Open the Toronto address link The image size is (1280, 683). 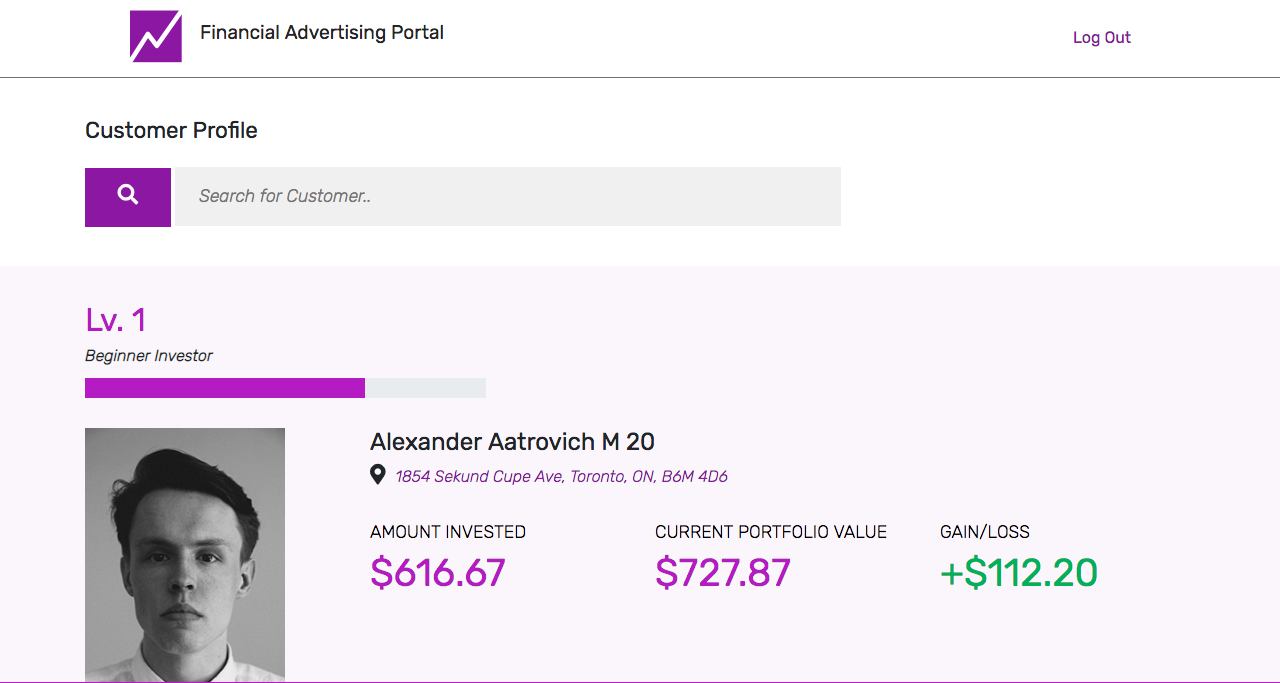point(561,477)
